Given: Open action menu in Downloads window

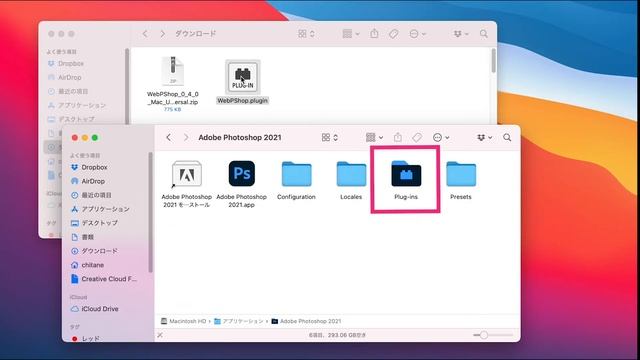Looking at the screenshot, I should point(417,34).
